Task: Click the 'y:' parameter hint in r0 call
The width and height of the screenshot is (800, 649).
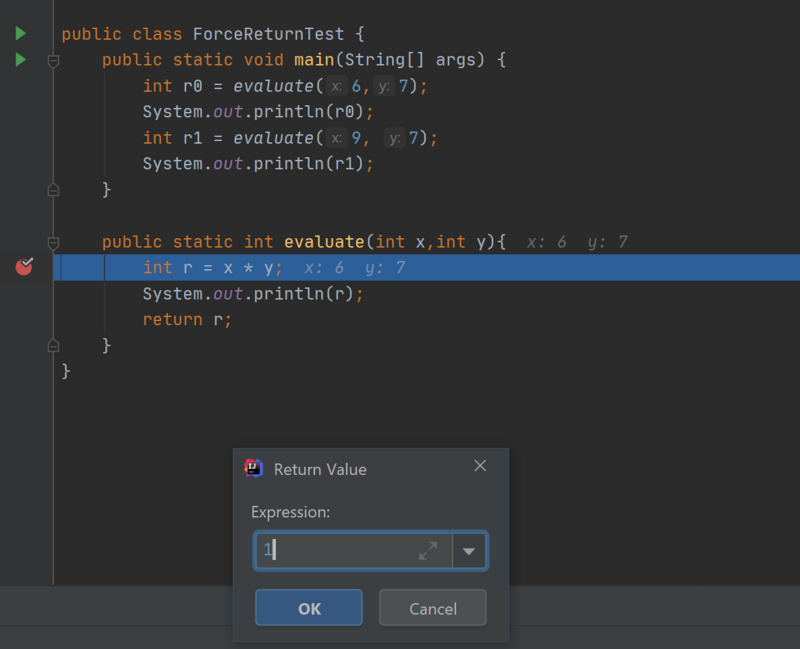Action: (384, 86)
